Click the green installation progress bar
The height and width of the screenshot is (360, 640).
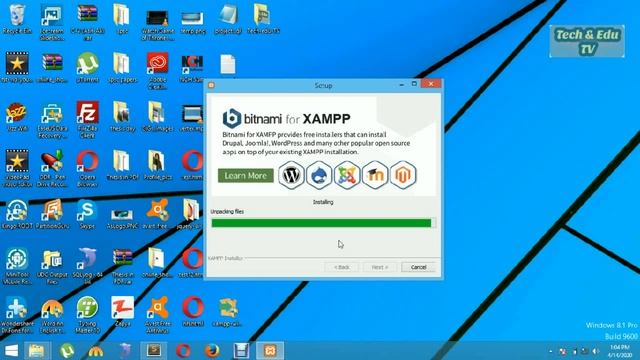tap(323, 223)
